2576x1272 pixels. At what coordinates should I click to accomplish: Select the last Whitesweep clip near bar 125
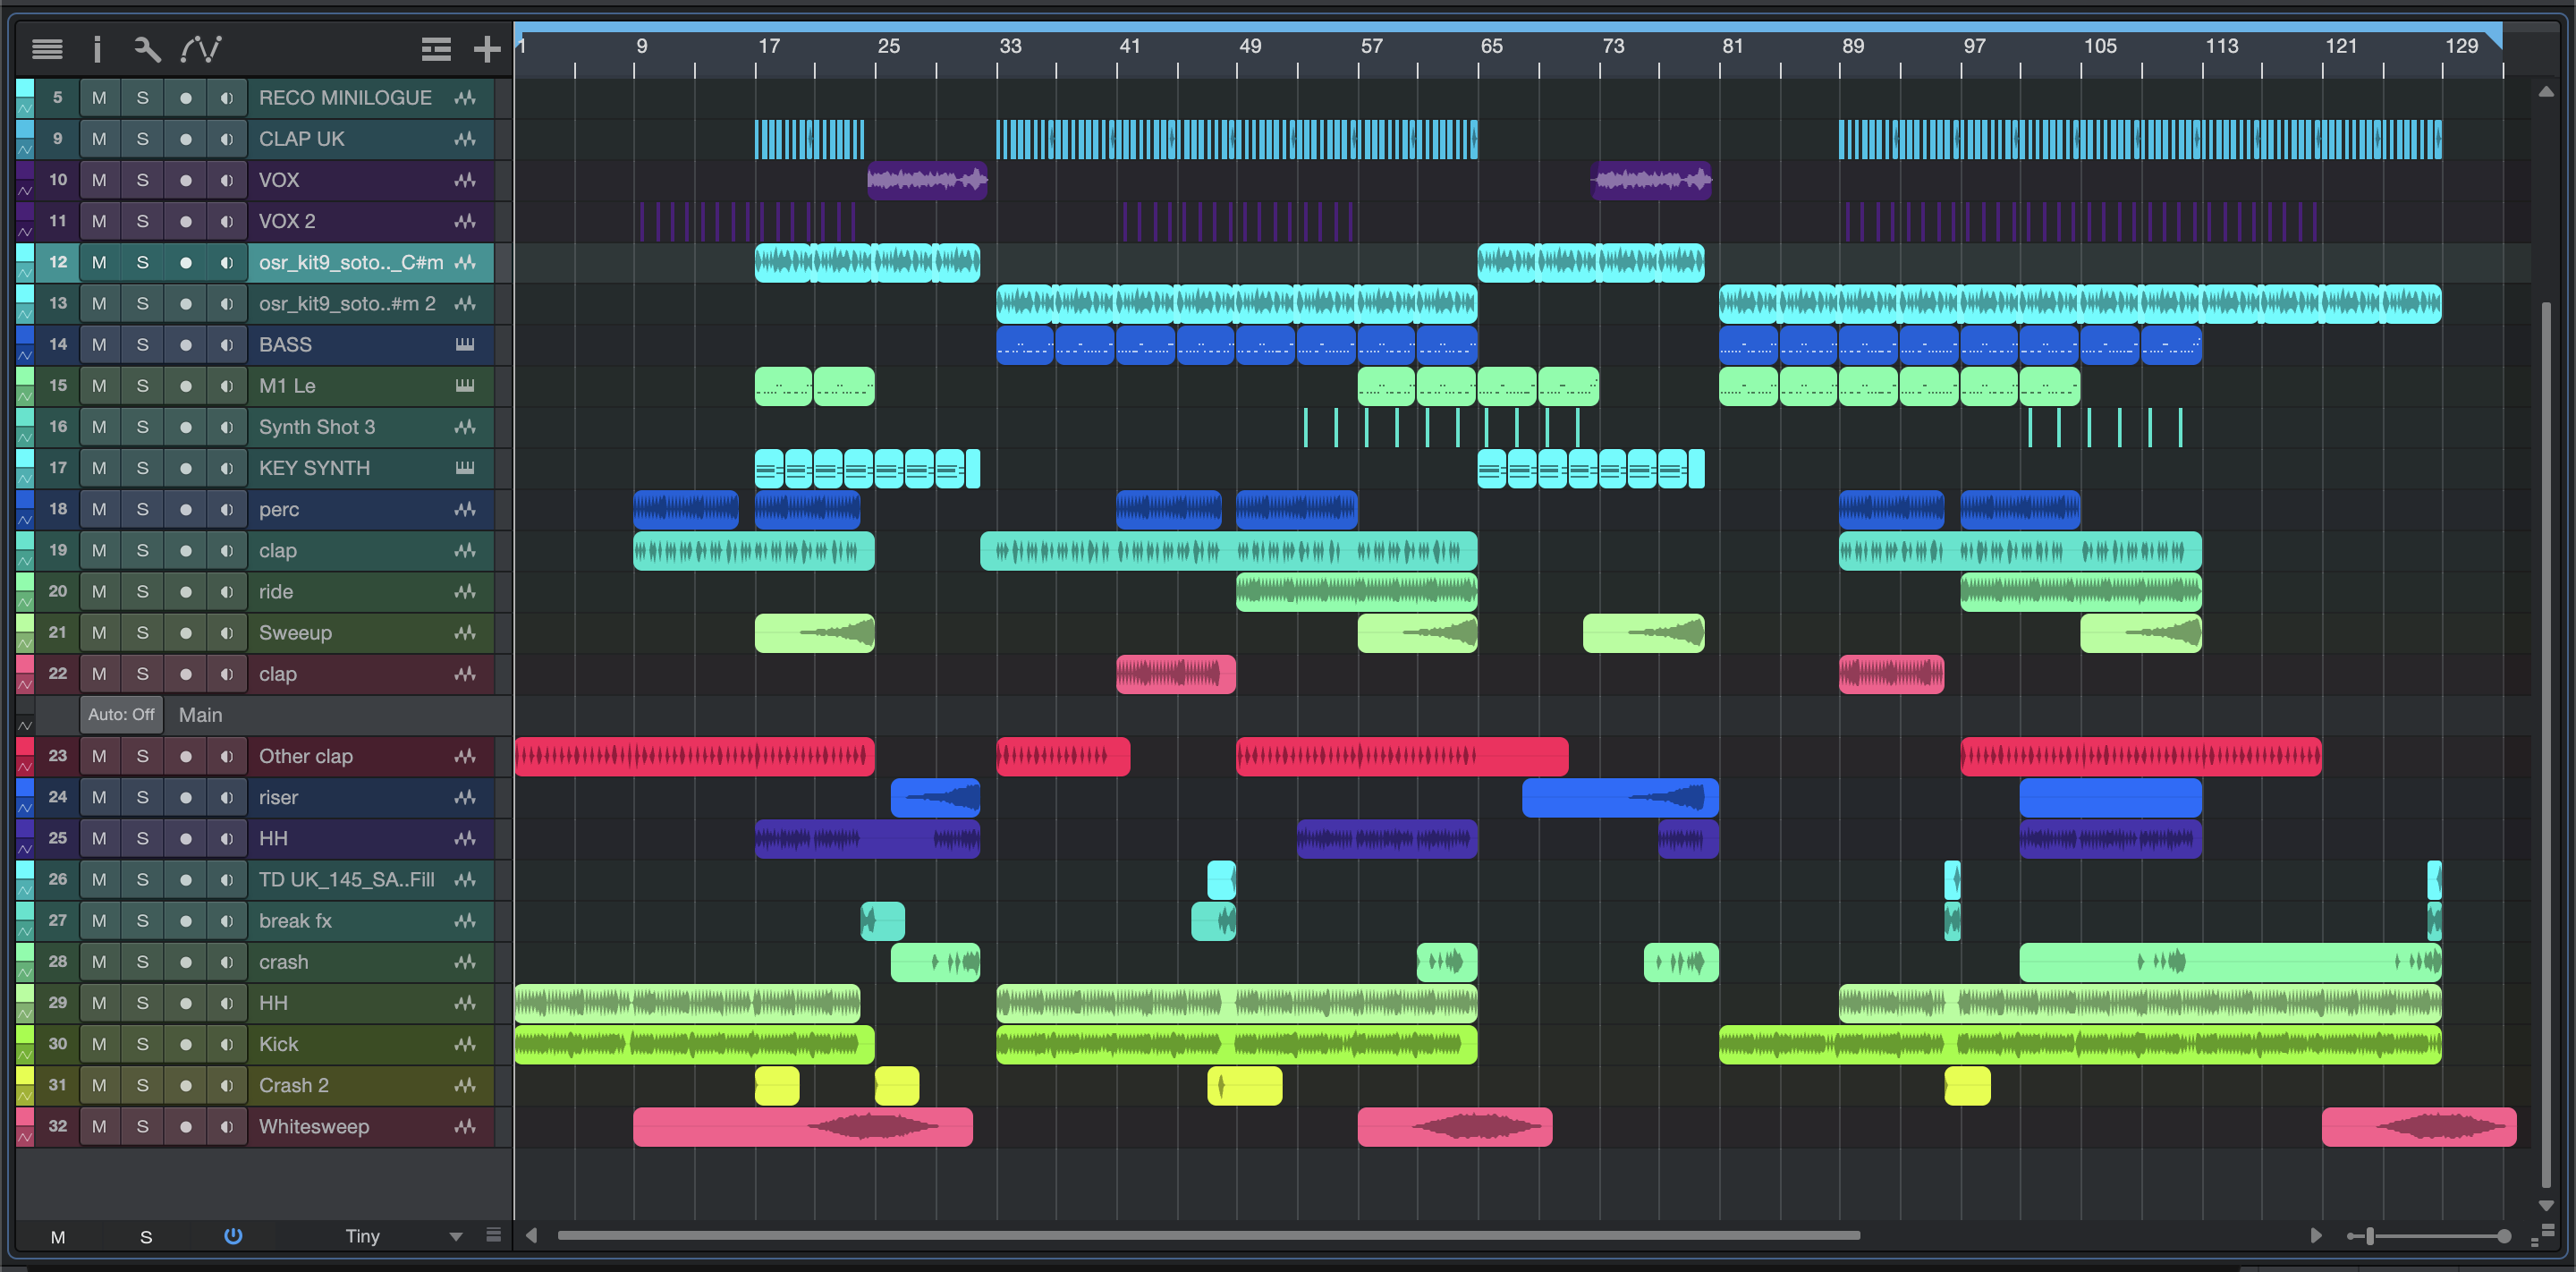(2419, 1127)
